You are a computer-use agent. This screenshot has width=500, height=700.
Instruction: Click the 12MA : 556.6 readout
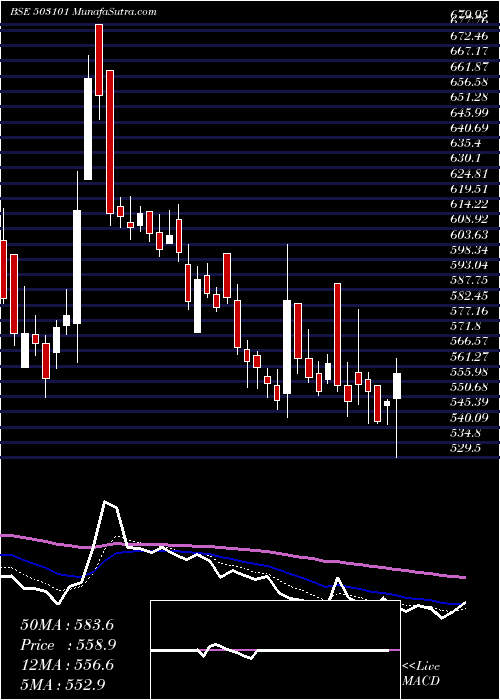click(x=67, y=665)
